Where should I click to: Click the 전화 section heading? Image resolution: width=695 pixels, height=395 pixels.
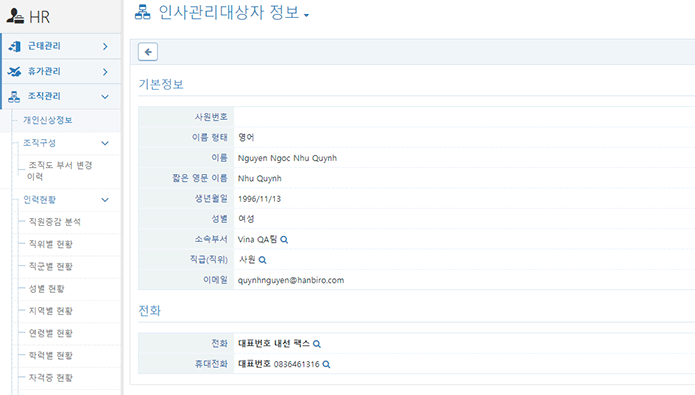click(149, 311)
